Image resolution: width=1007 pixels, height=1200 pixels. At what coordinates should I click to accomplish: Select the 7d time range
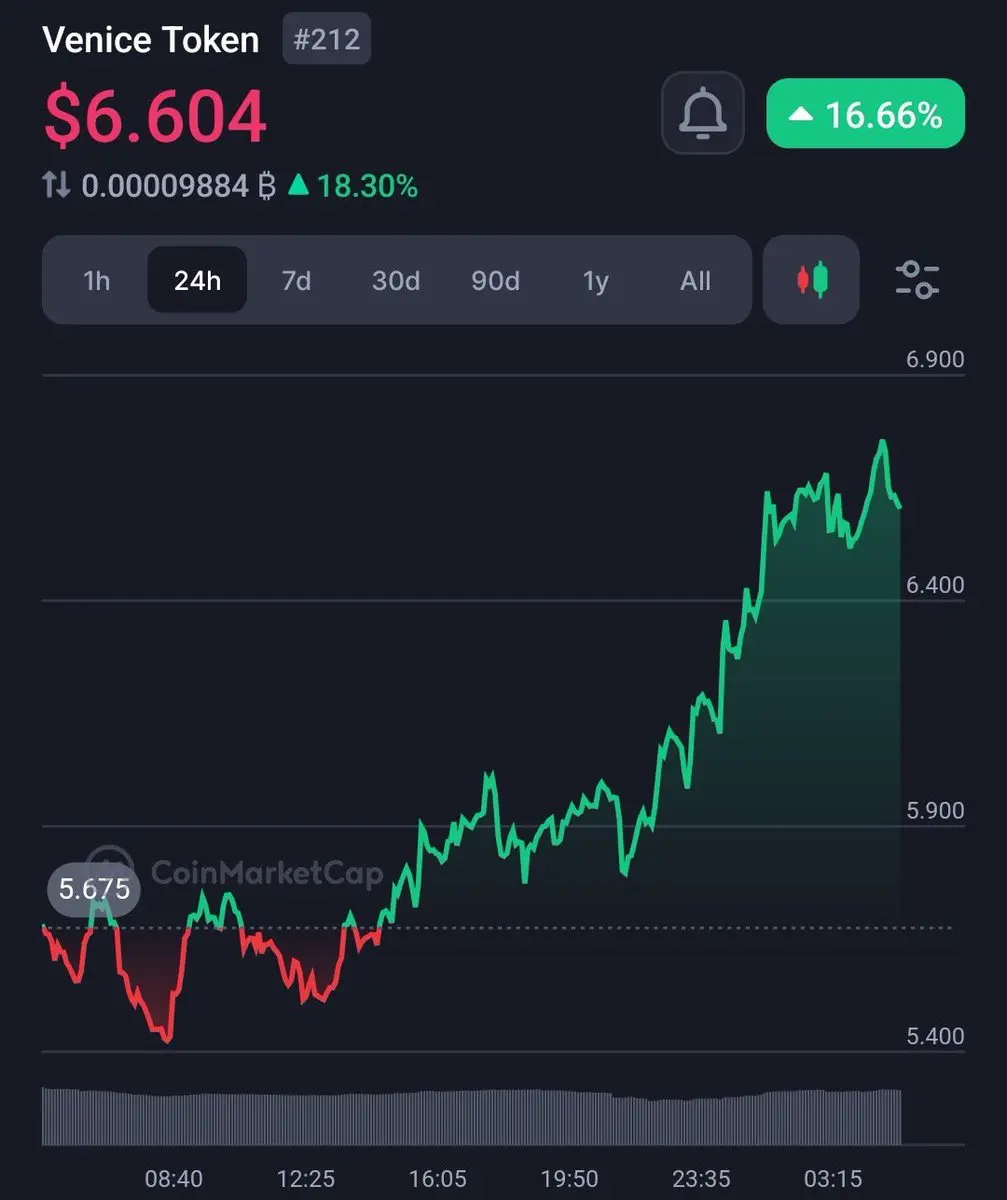pos(296,281)
